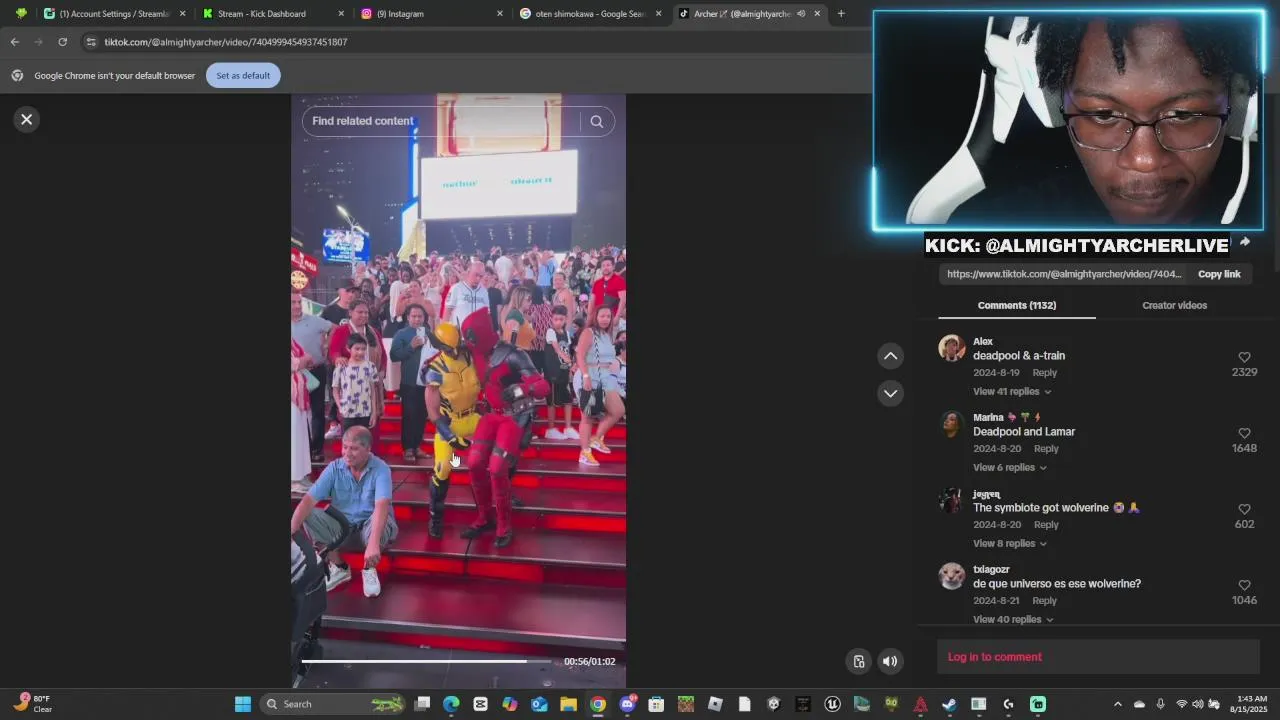Expand View 41 replies
Image resolution: width=1280 pixels, height=720 pixels.
click(1011, 391)
